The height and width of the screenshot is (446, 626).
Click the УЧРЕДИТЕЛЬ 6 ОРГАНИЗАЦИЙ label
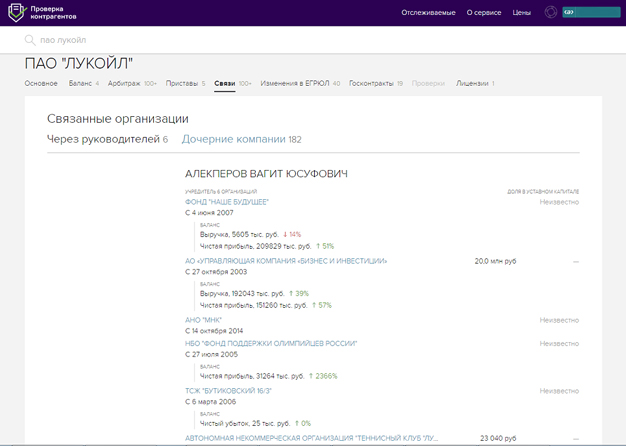click(x=221, y=192)
